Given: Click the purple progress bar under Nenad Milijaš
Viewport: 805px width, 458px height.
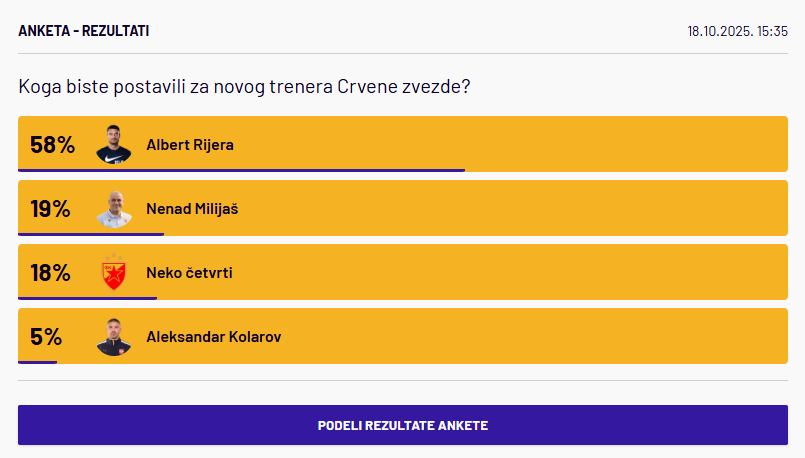Looking at the screenshot, I should coord(91,234).
